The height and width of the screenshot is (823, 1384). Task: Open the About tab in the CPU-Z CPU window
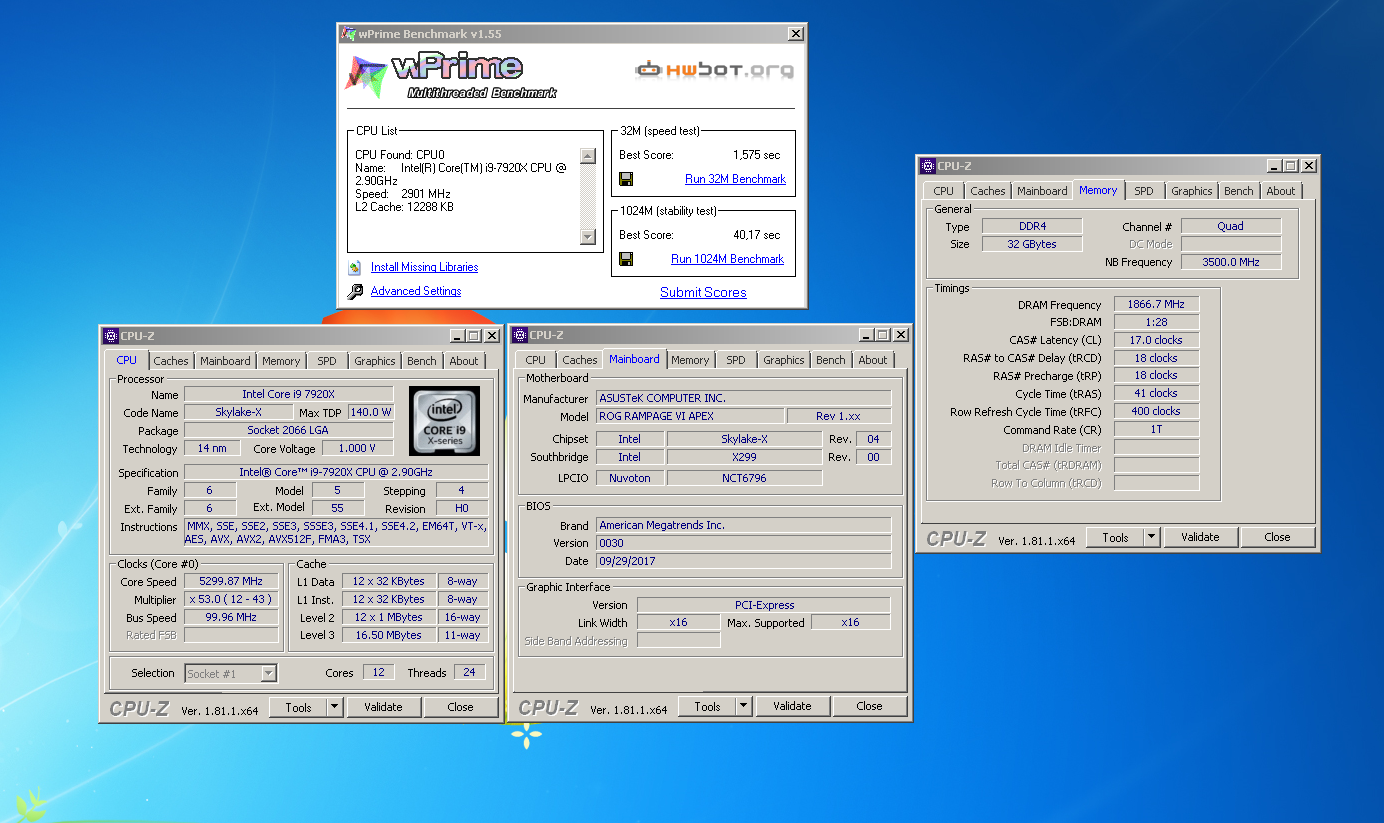[464, 361]
